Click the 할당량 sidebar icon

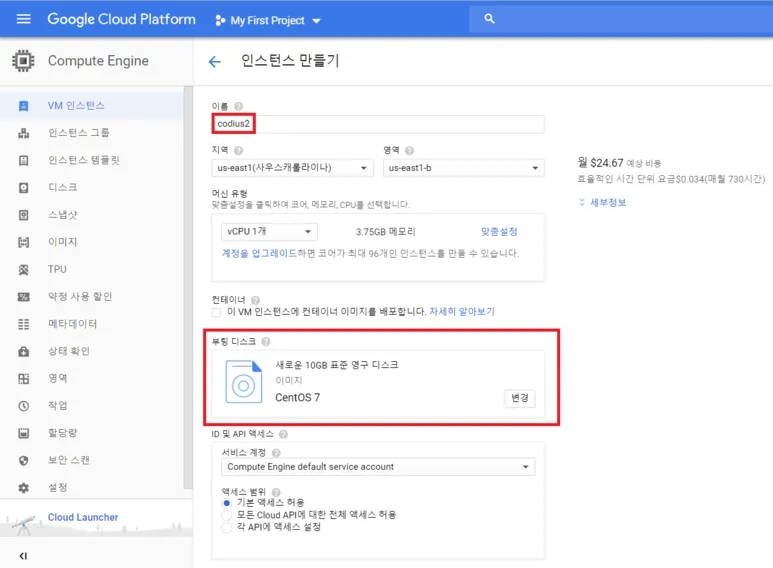(x=23, y=433)
